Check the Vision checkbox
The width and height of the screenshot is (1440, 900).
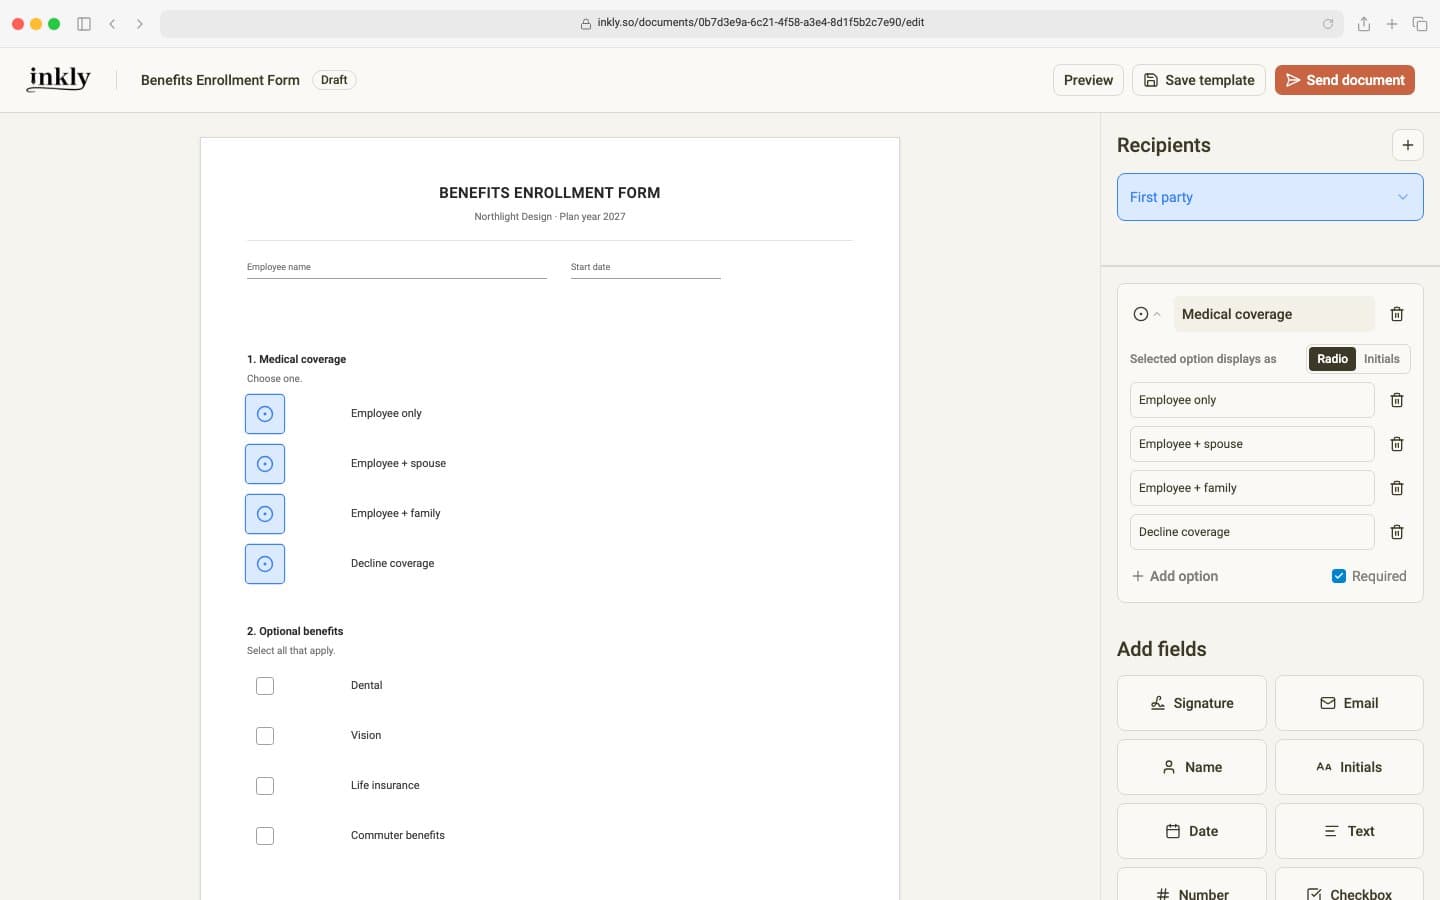click(265, 736)
